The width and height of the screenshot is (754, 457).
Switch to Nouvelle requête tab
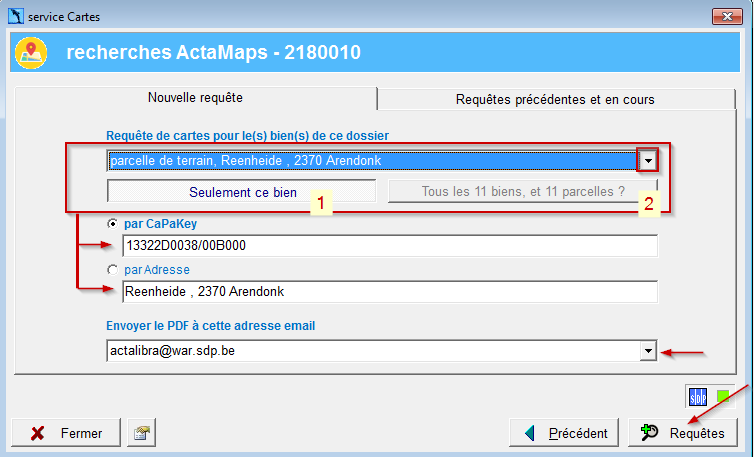(195, 98)
